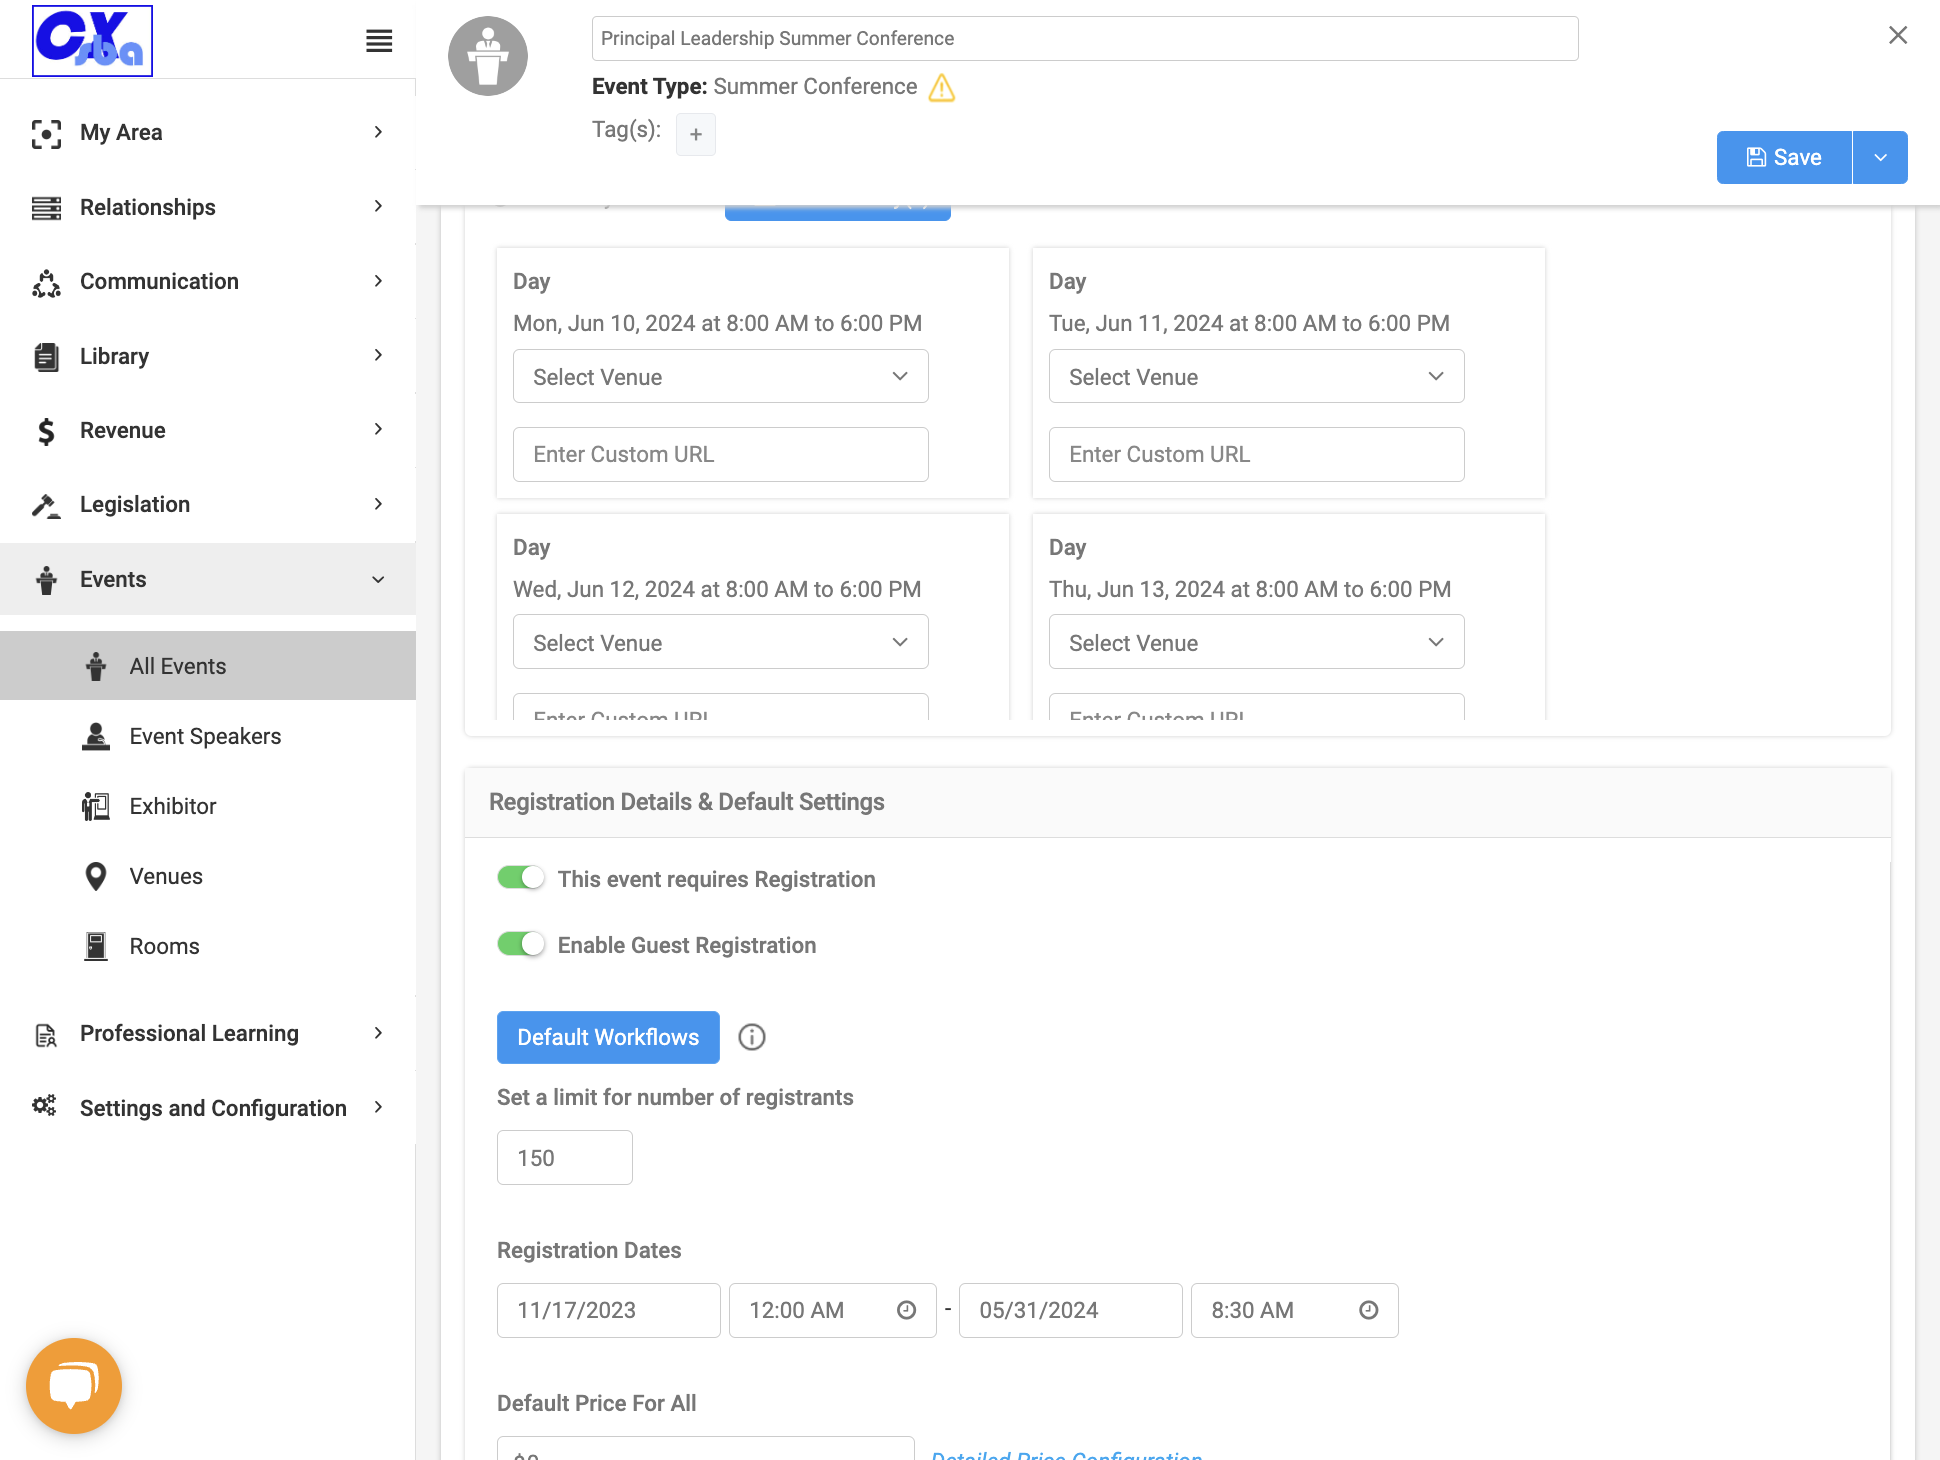Click the registration start date 11/17/2023

(x=608, y=1310)
